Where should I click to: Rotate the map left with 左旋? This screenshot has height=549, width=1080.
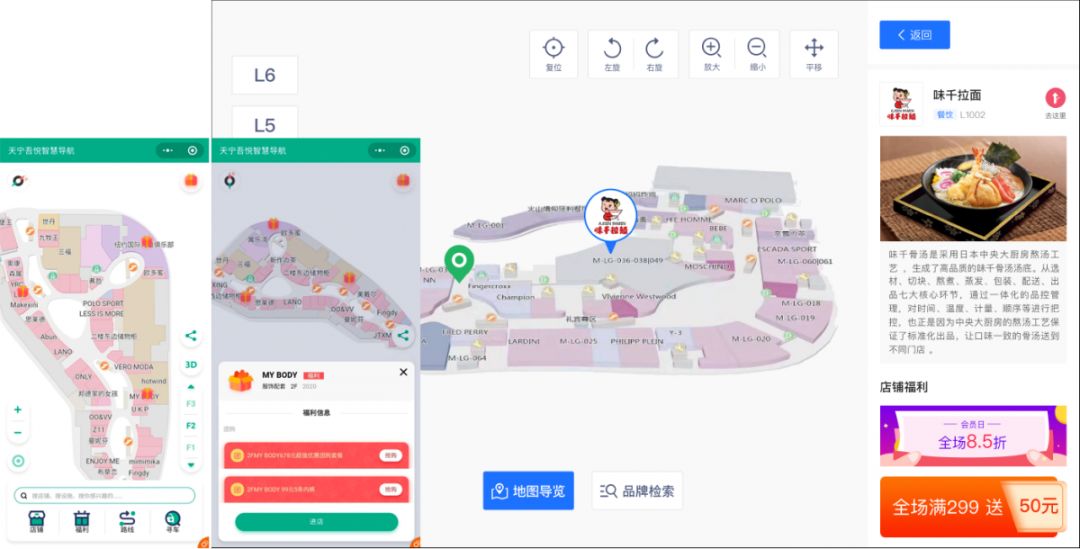612,54
